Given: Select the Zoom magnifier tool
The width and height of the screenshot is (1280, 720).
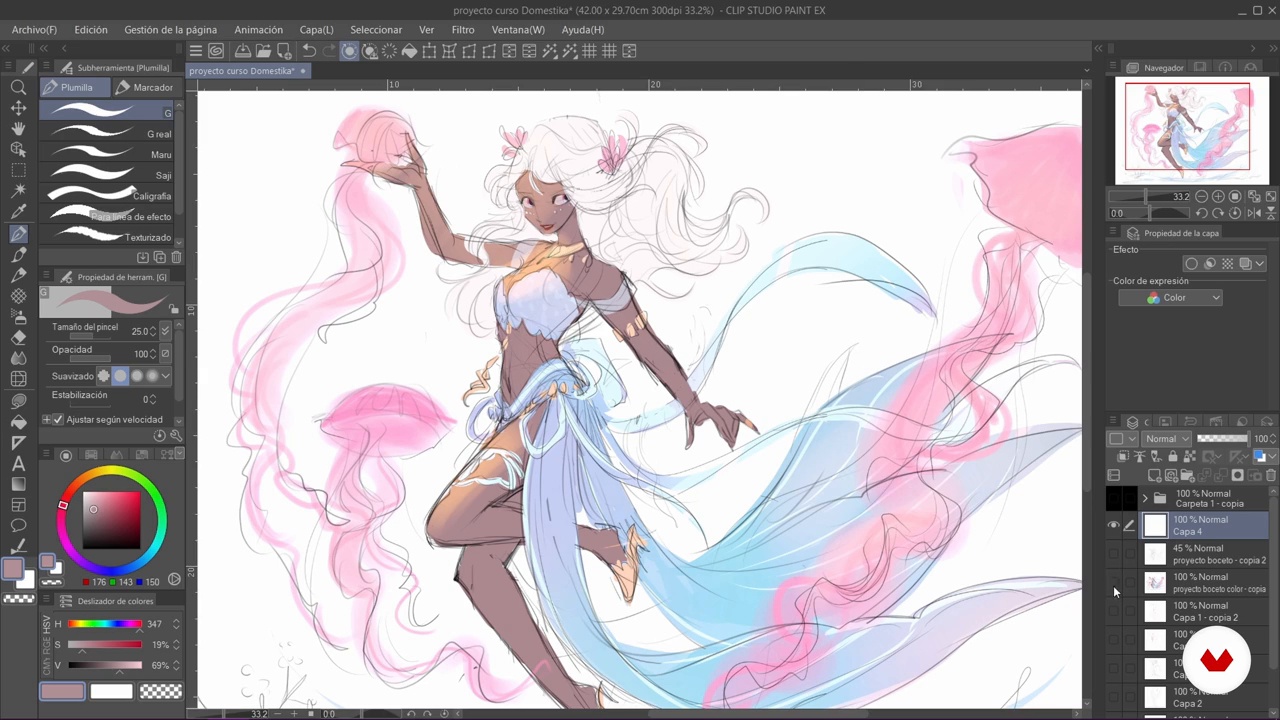Looking at the screenshot, I should (x=18, y=87).
